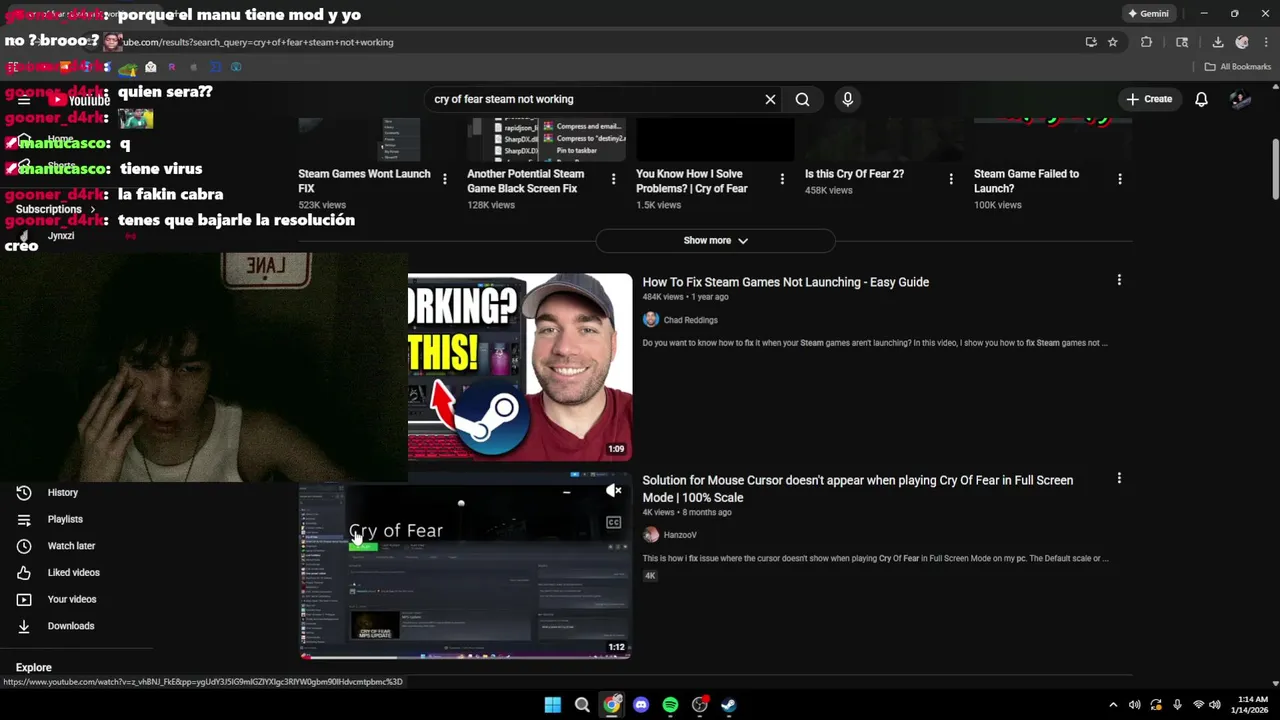This screenshot has height=720, width=1280.
Task: Open Steam from the taskbar
Action: point(729,705)
